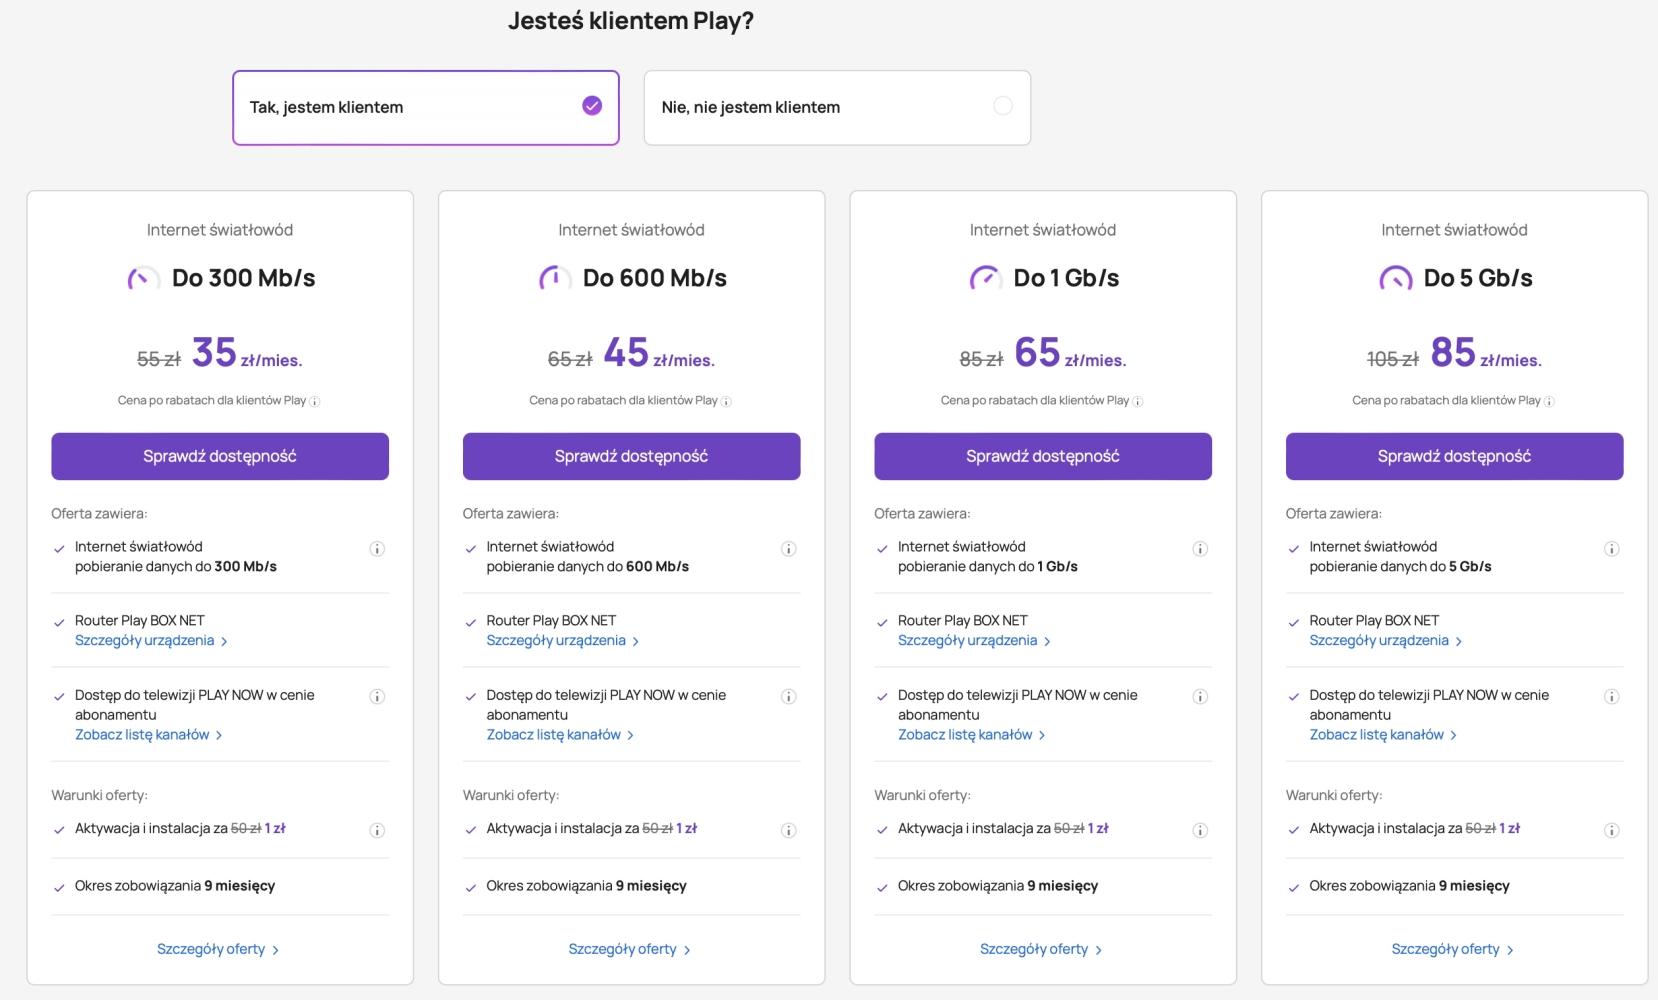This screenshot has width=1658, height=1000.
Task: Open 'Zobacz listę kanałów' in 5 Gb/s plan
Action: 1384,735
